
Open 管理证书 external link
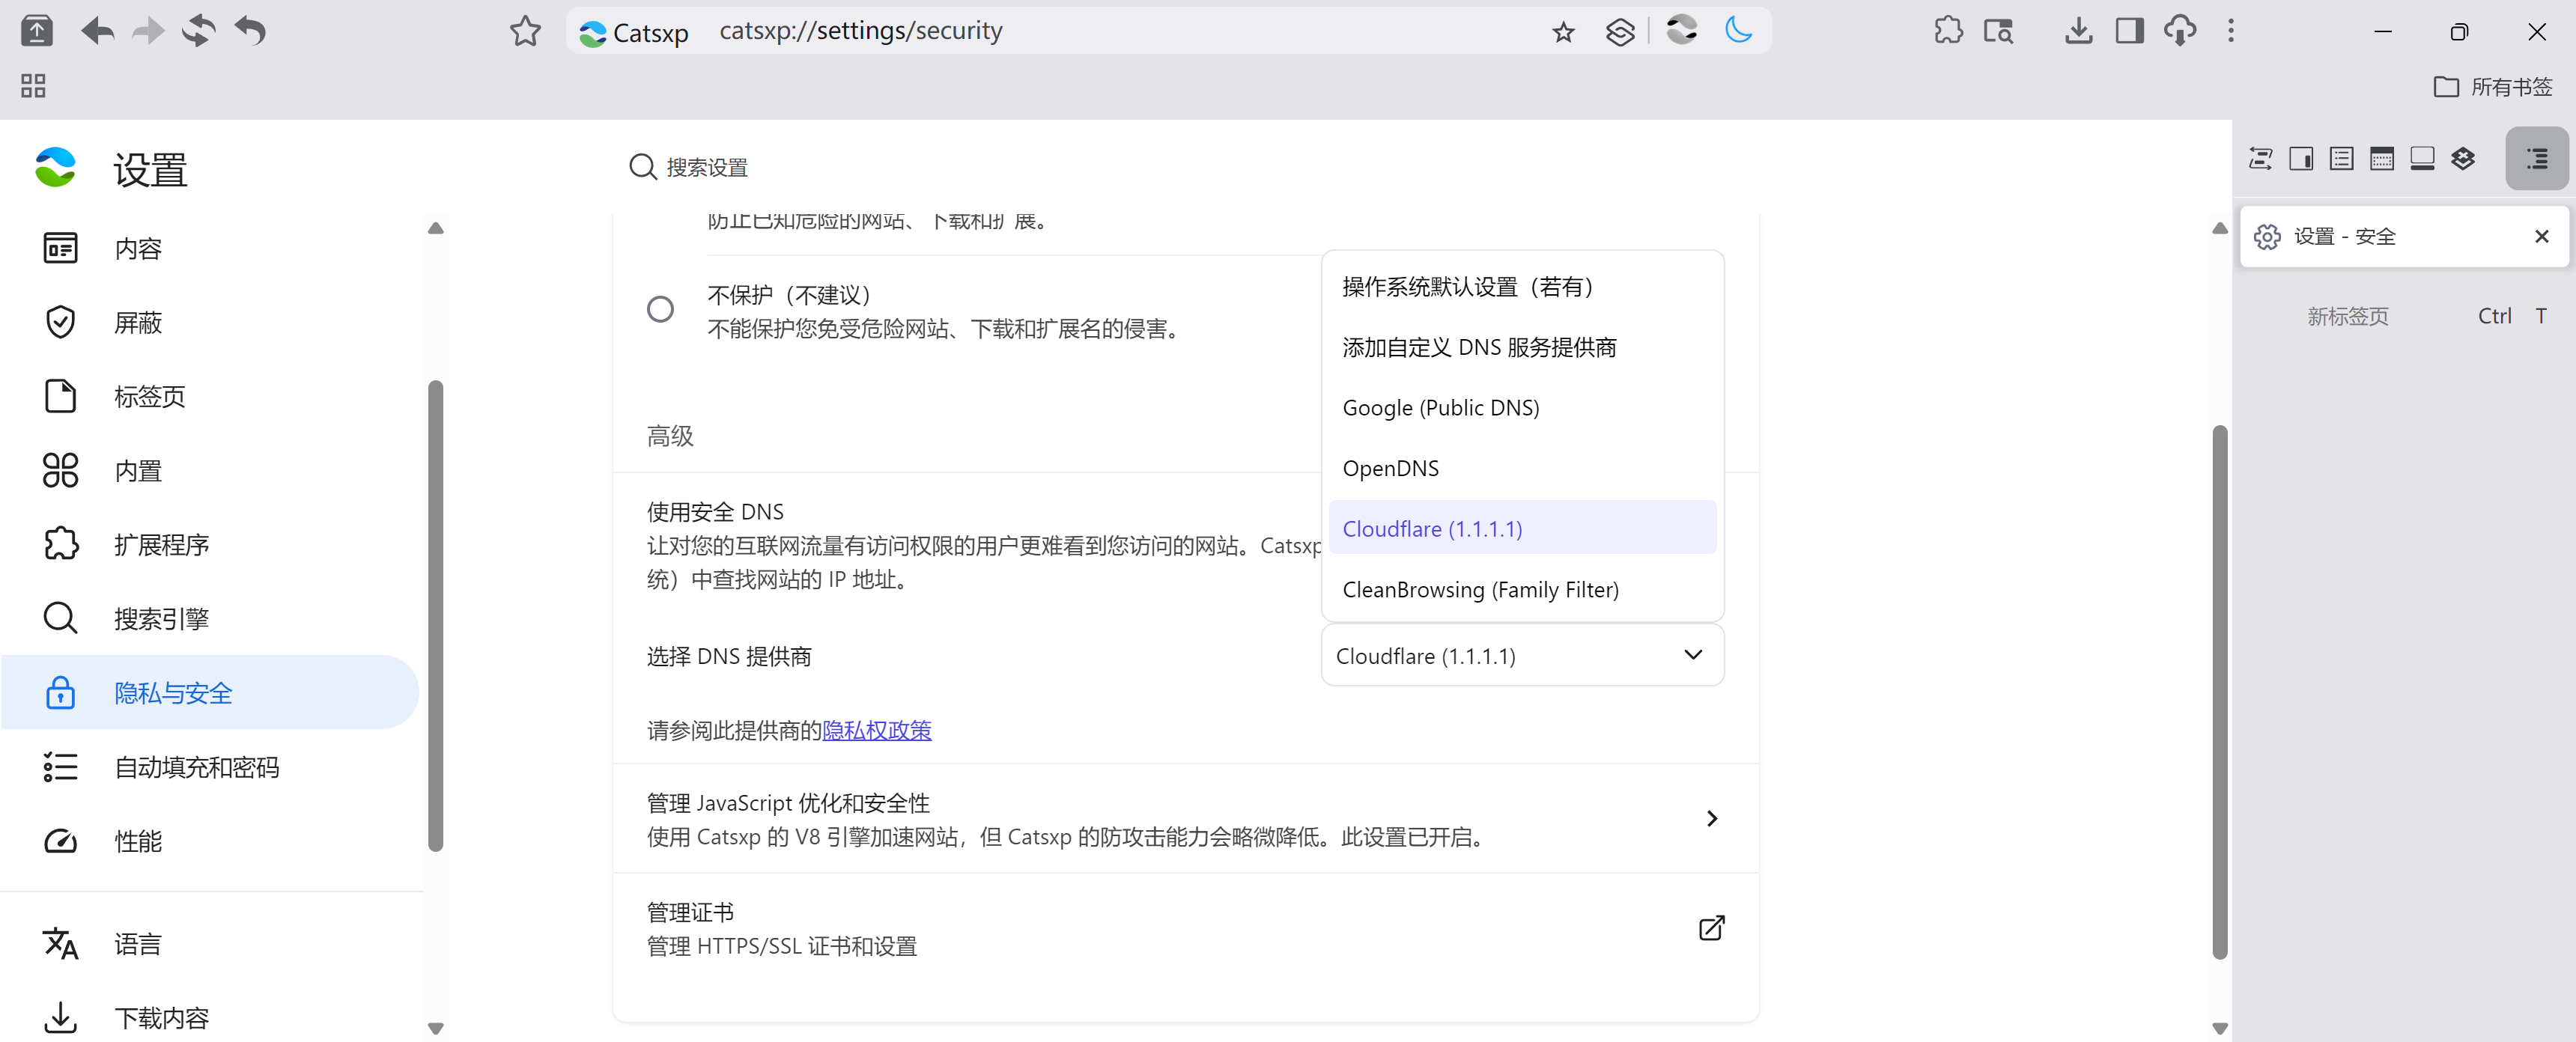(x=1711, y=927)
